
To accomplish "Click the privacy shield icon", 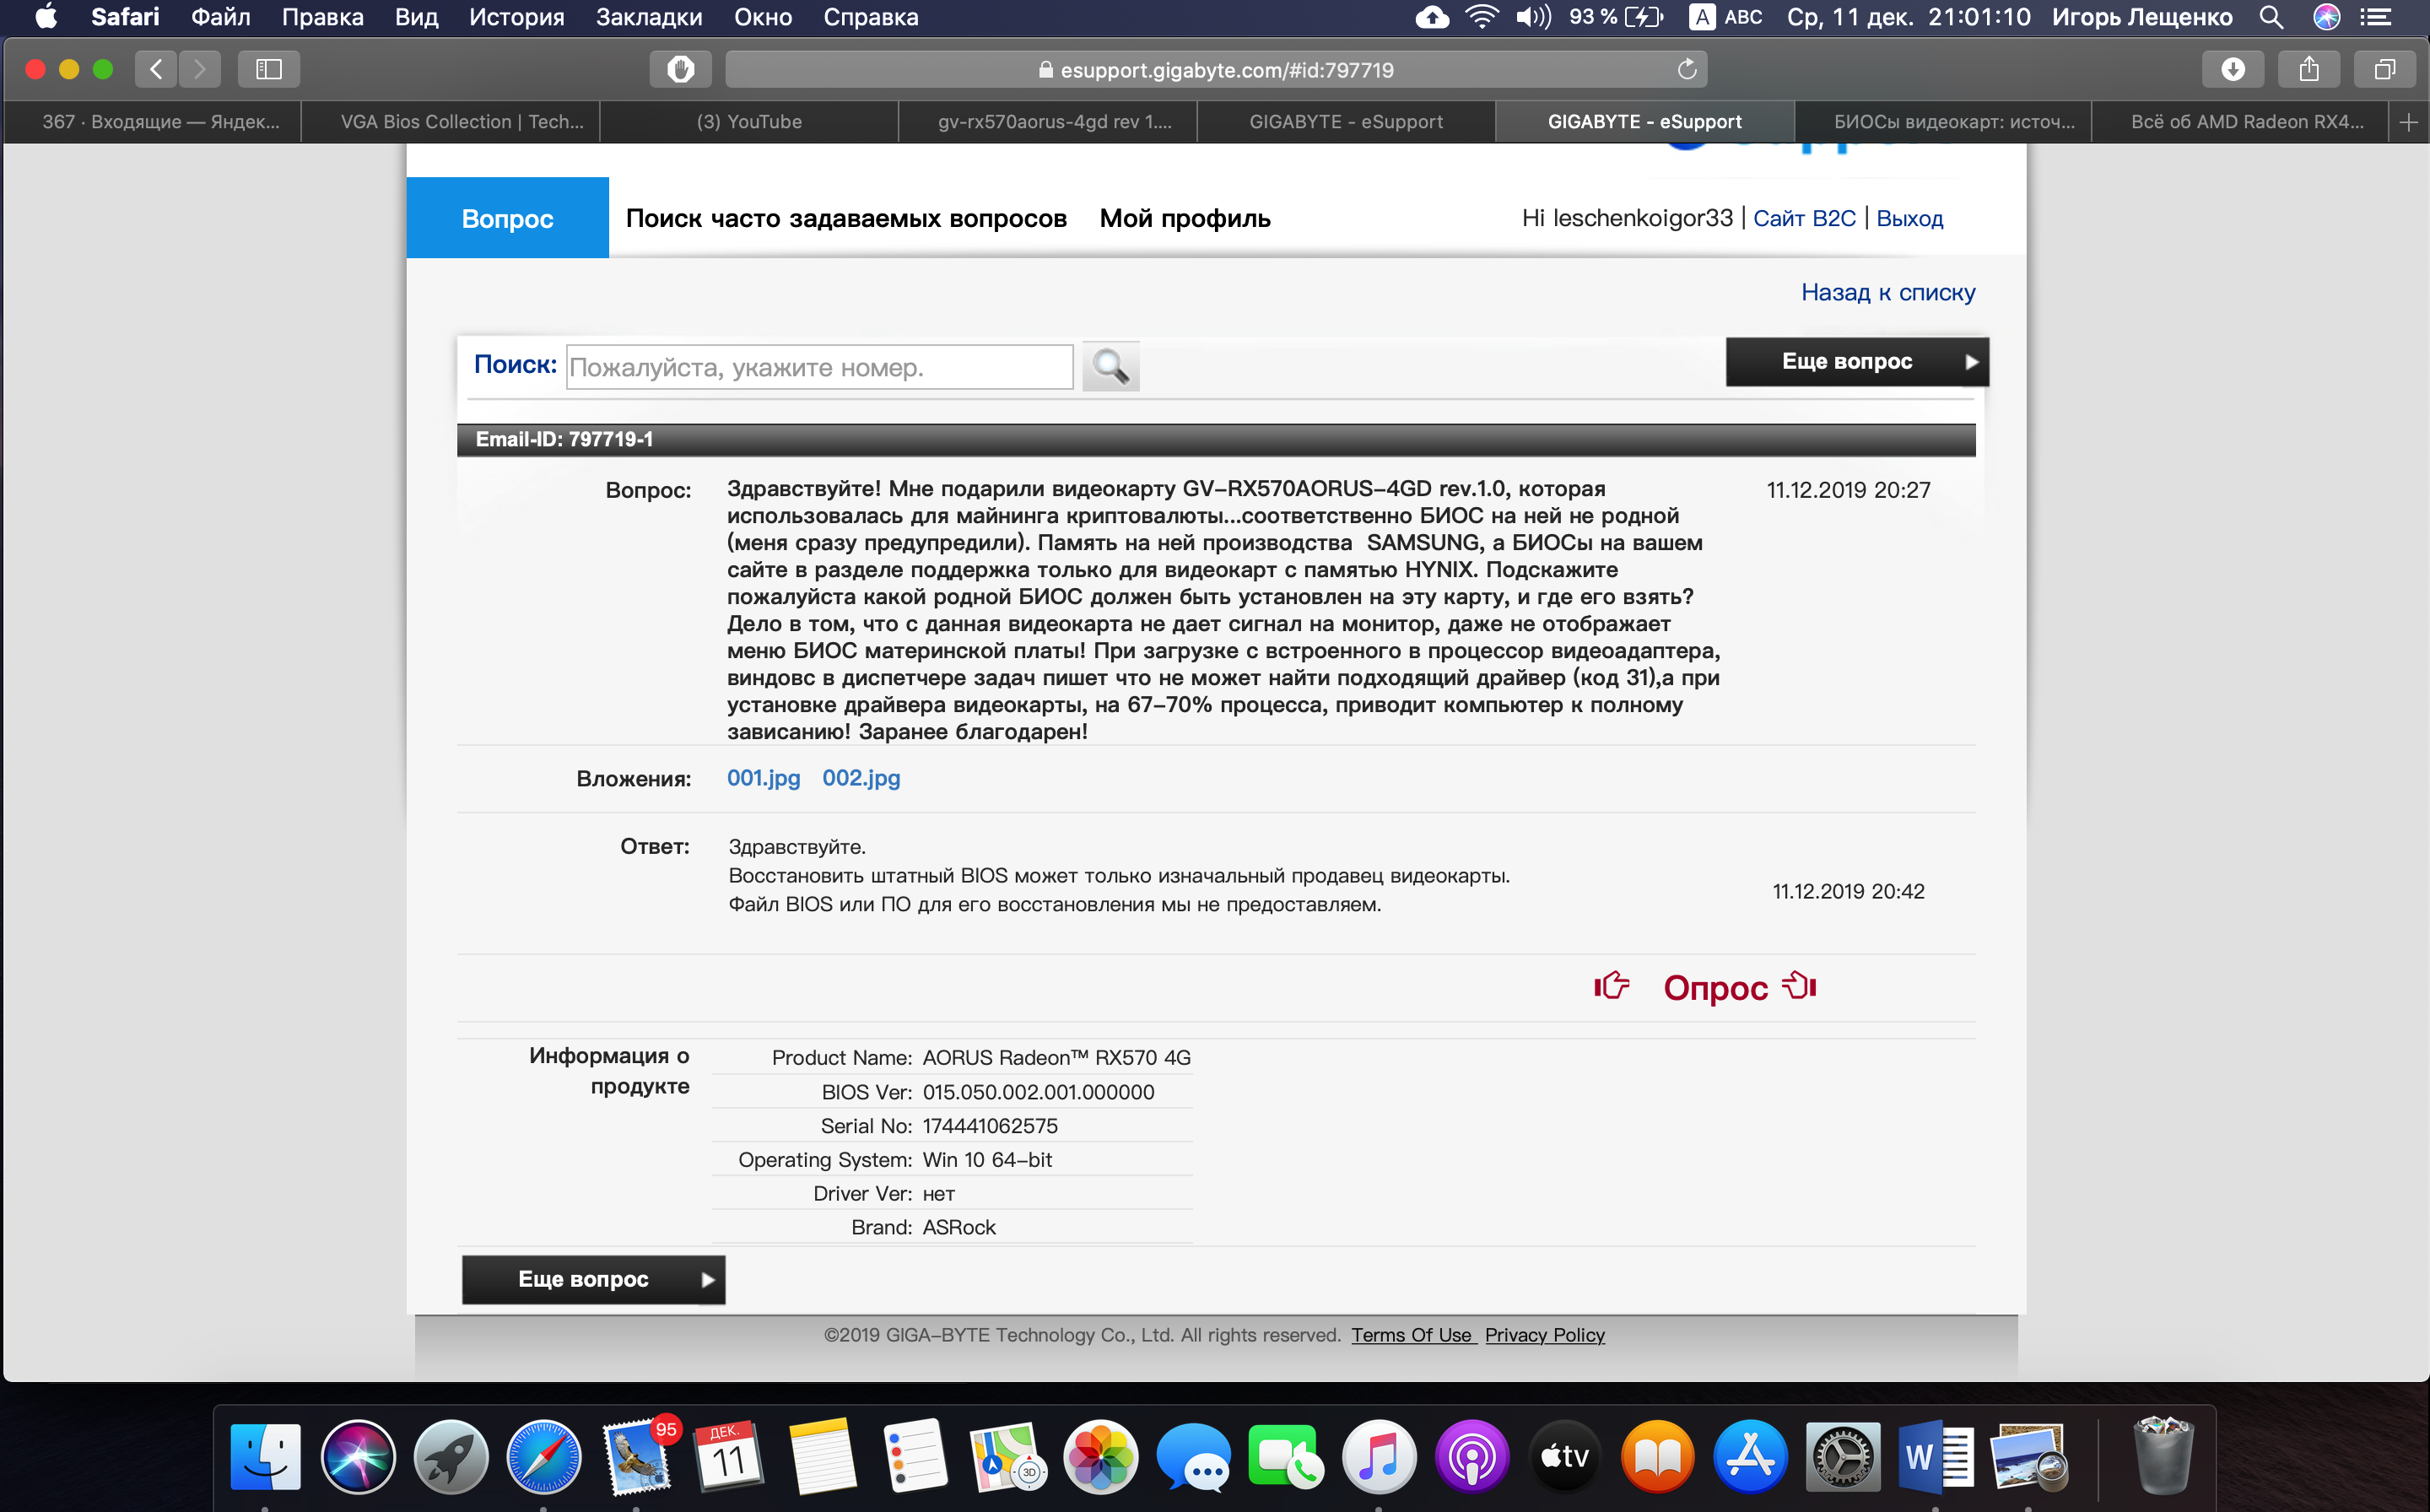I will [680, 69].
